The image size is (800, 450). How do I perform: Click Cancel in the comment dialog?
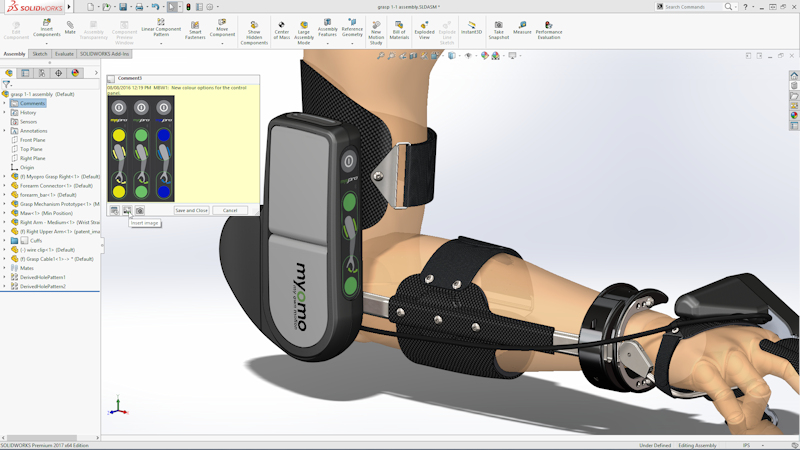(230, 210)
